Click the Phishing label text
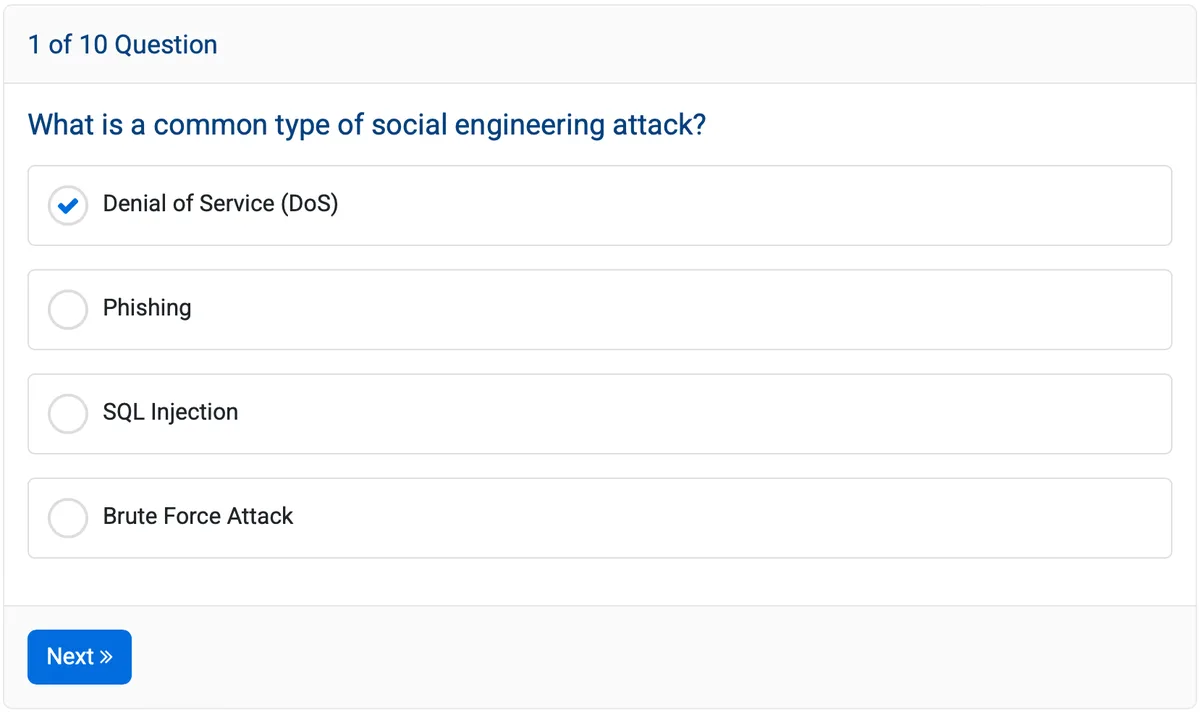 pos(146,308)
